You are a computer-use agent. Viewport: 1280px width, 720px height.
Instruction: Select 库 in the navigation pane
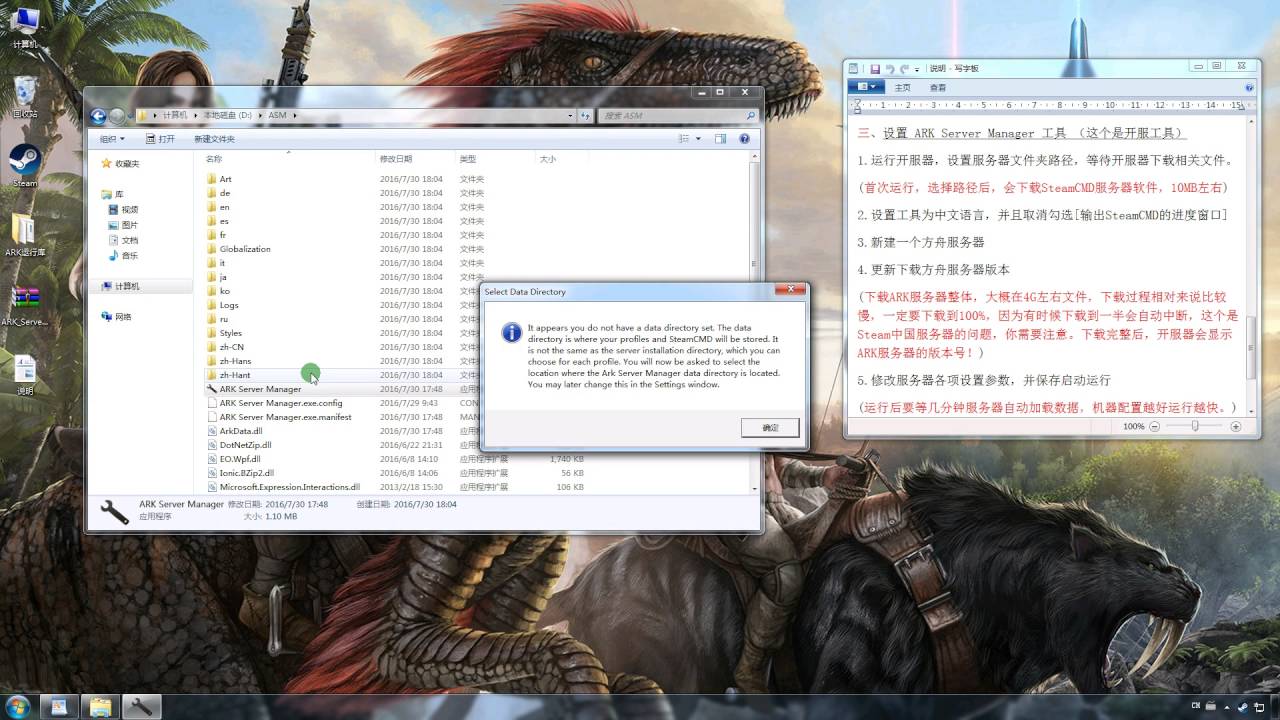click(112, 194)
